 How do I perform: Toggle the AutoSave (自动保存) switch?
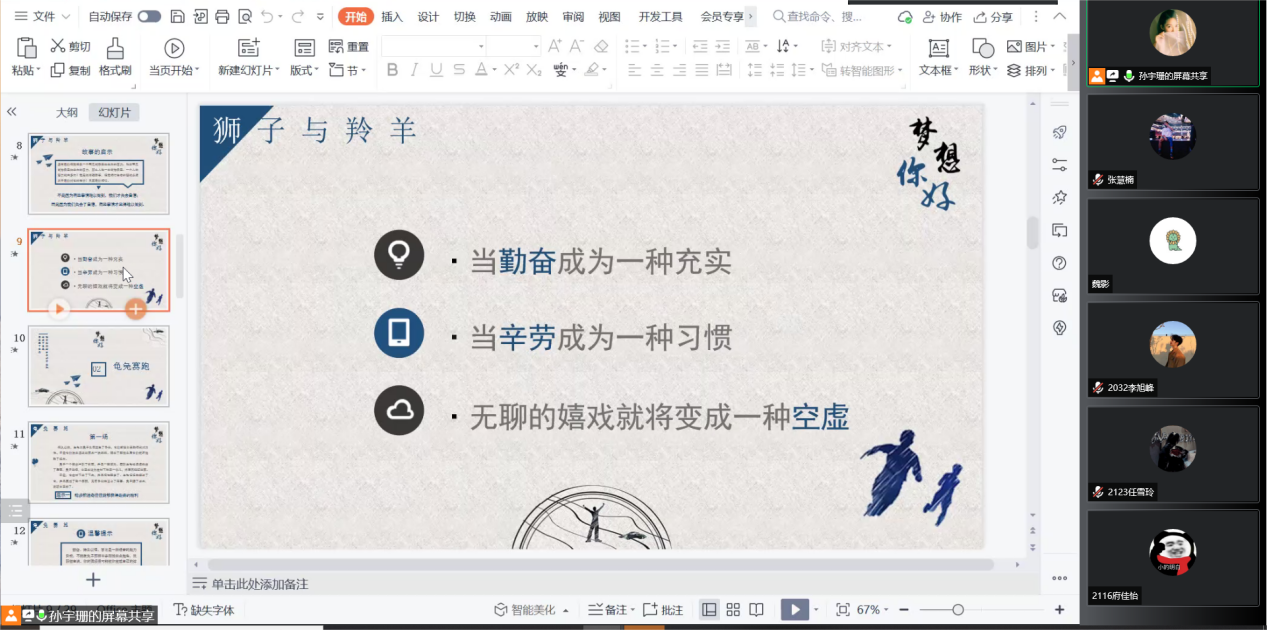[x=149, y=17]
